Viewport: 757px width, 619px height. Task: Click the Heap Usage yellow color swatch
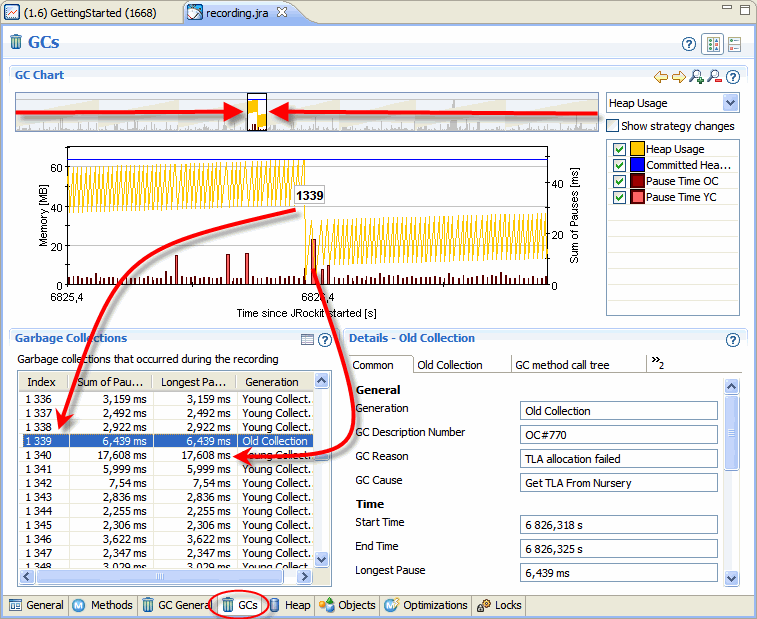(x=636, y=149)
